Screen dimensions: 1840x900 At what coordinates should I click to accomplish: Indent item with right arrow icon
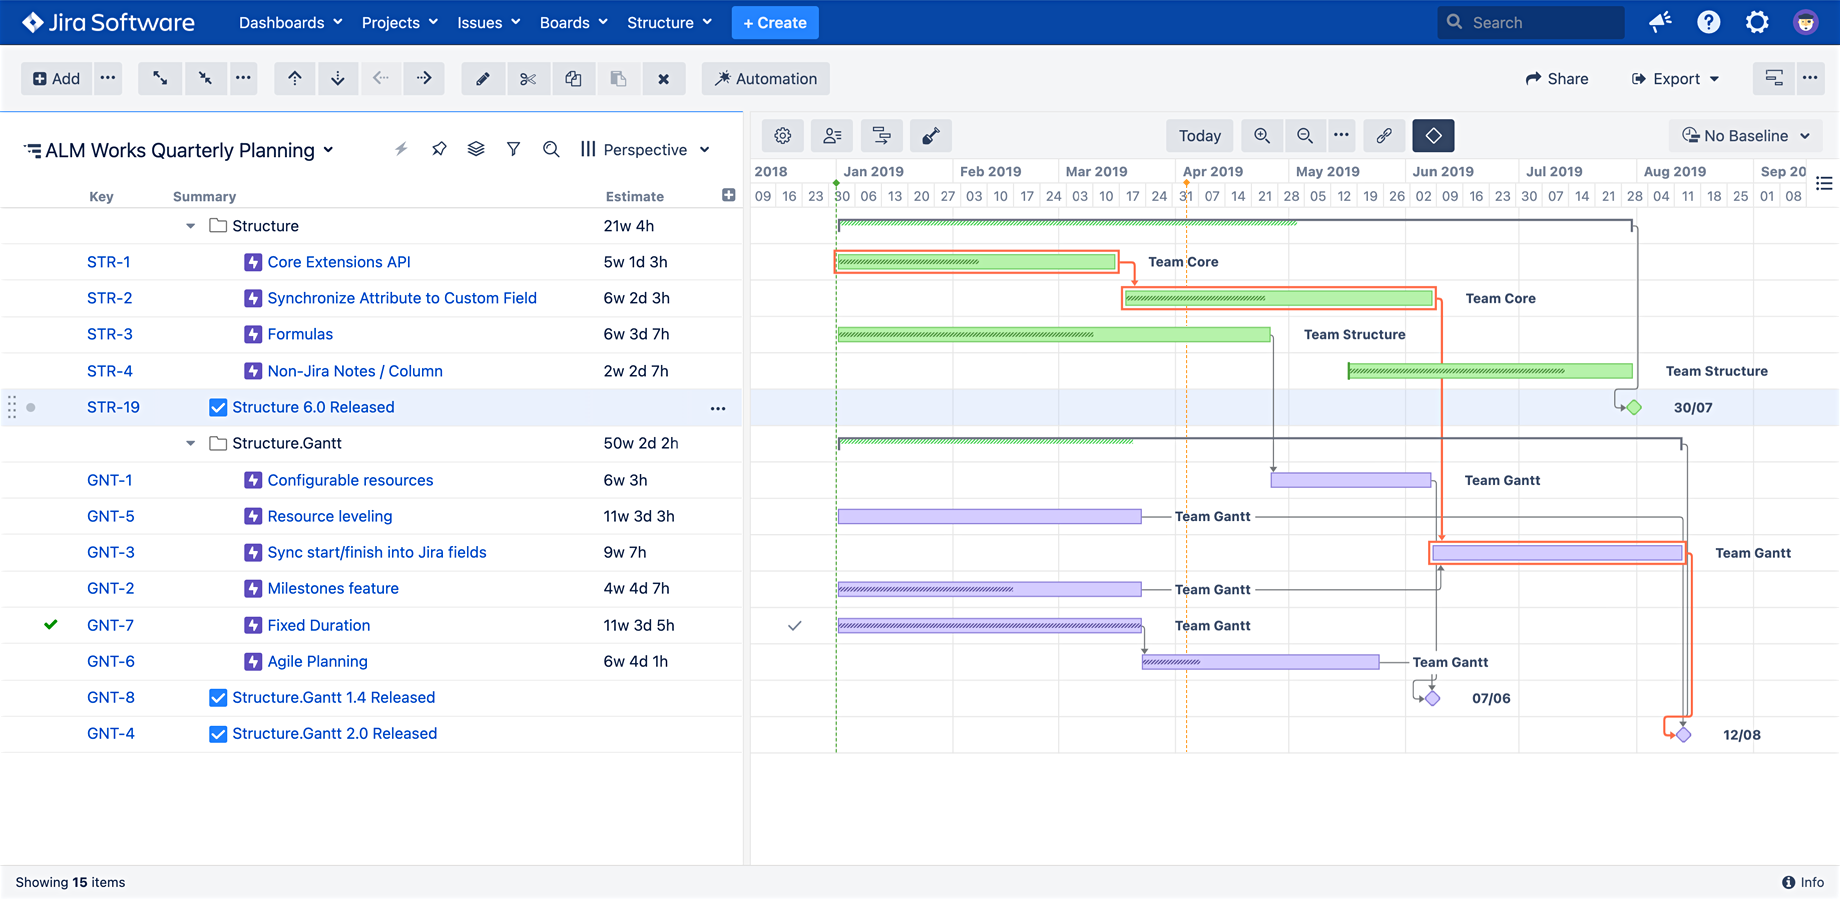coord(424,78)
